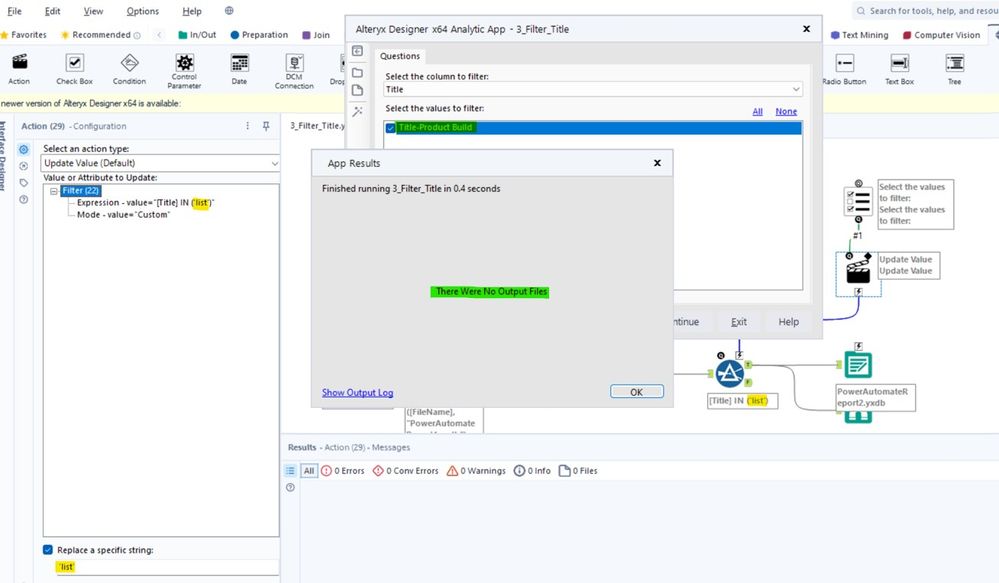The height and width of the screenshot is (583, 999).
Task: Click the back arrow icon in Analytic App dialog
Action: [357, 51]
